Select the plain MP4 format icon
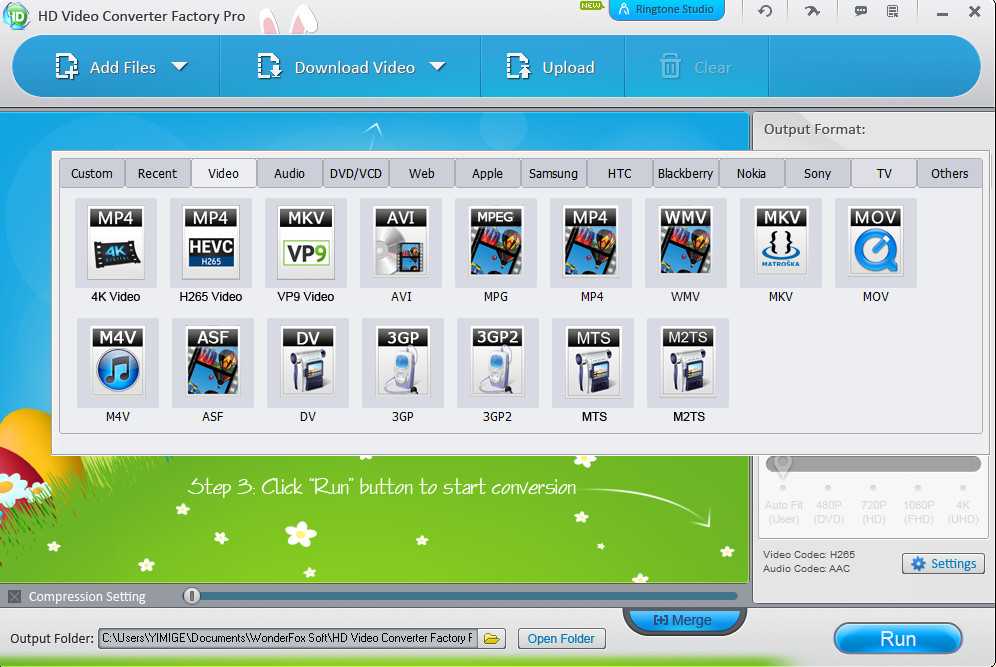 click(x=591, y=243)
